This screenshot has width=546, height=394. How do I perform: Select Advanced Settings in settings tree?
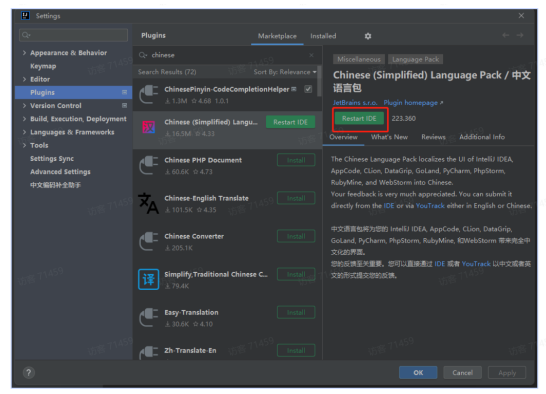click(60, 172)
